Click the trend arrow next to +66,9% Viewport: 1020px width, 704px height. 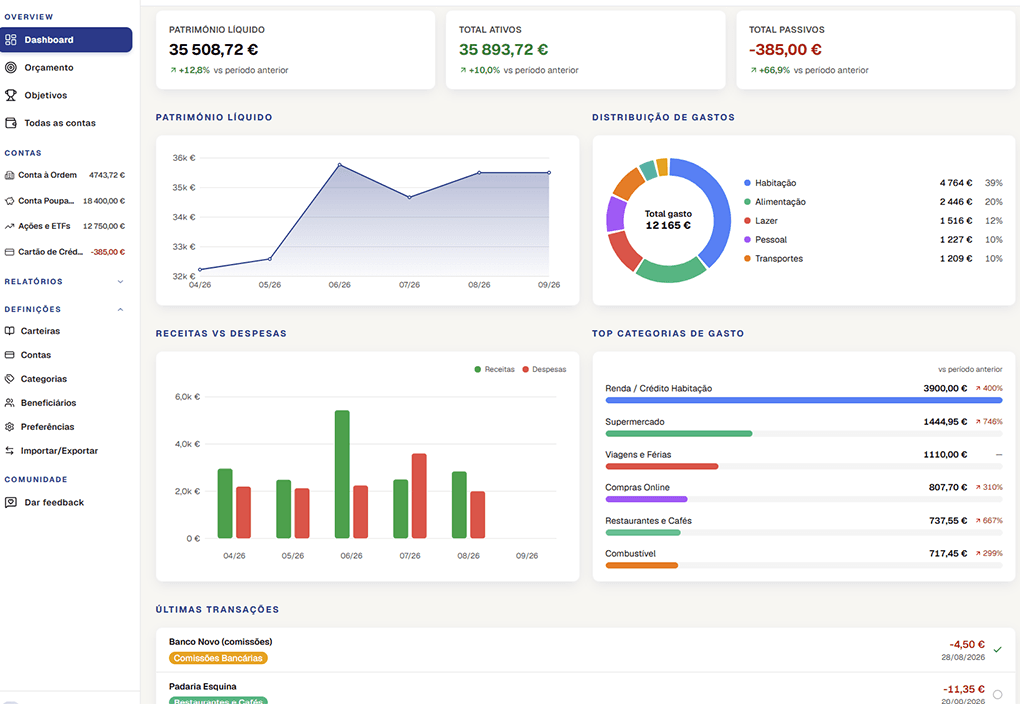pos(753,70)
